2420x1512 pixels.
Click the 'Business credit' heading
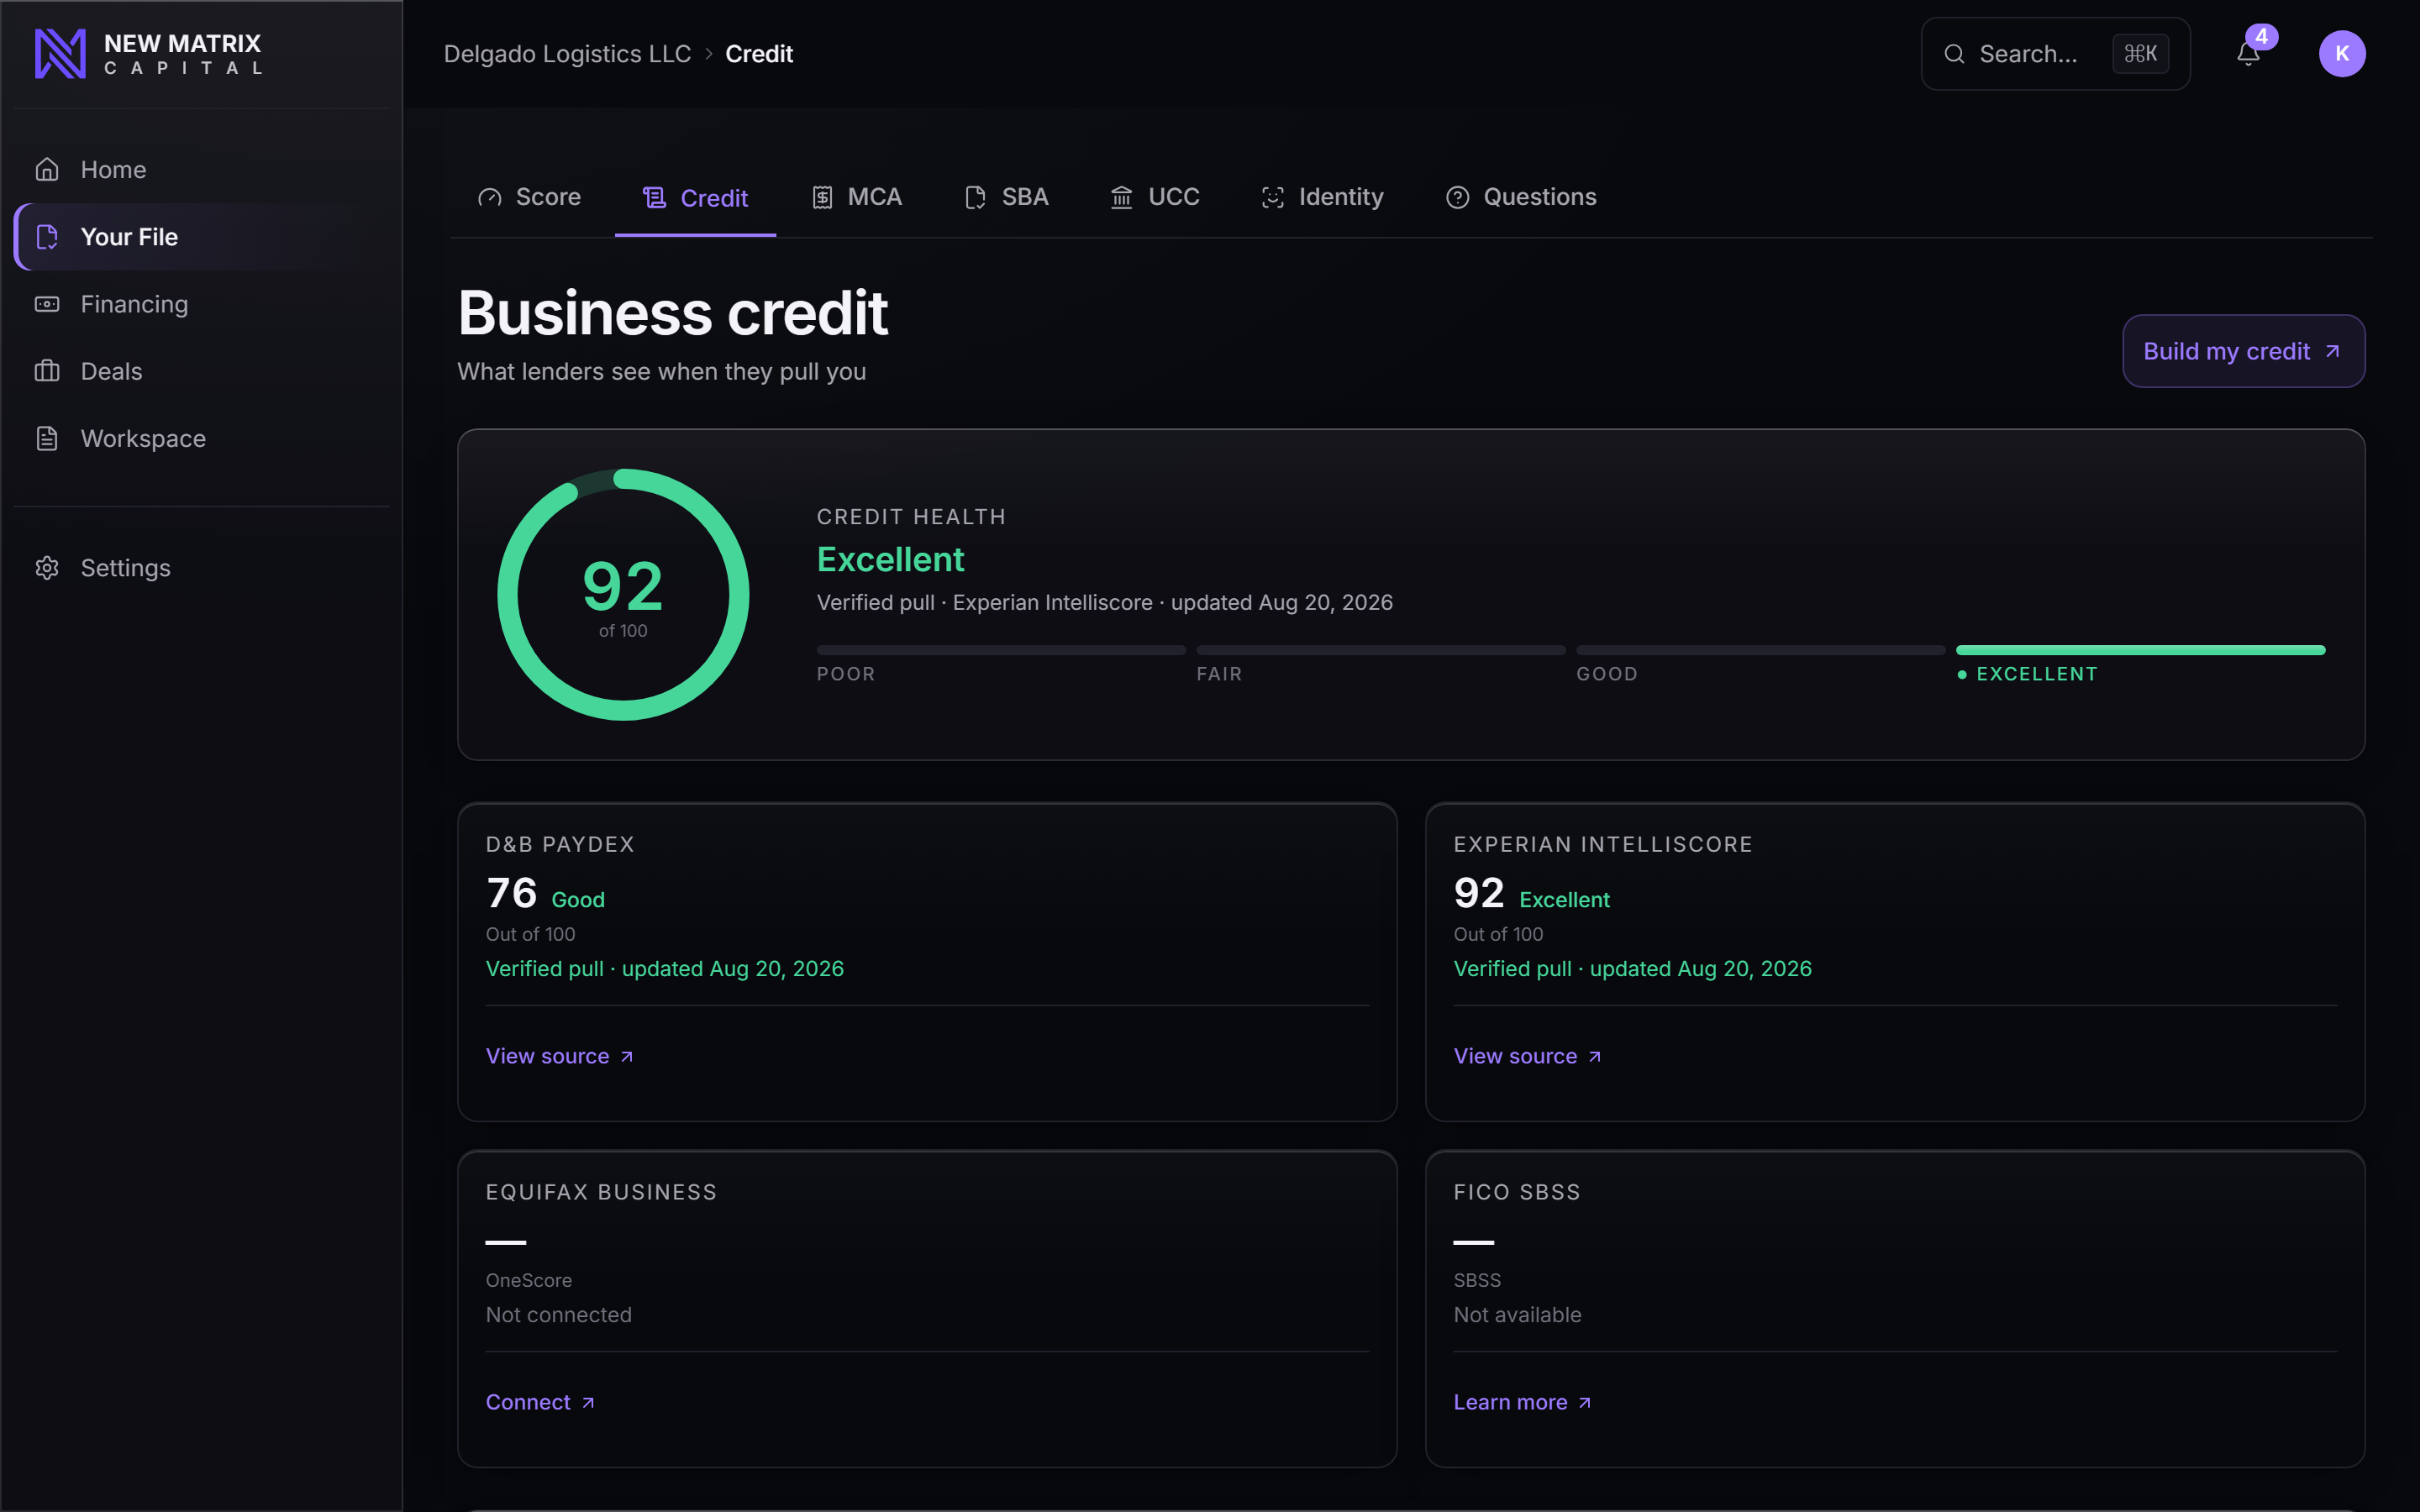coord(673,313)
